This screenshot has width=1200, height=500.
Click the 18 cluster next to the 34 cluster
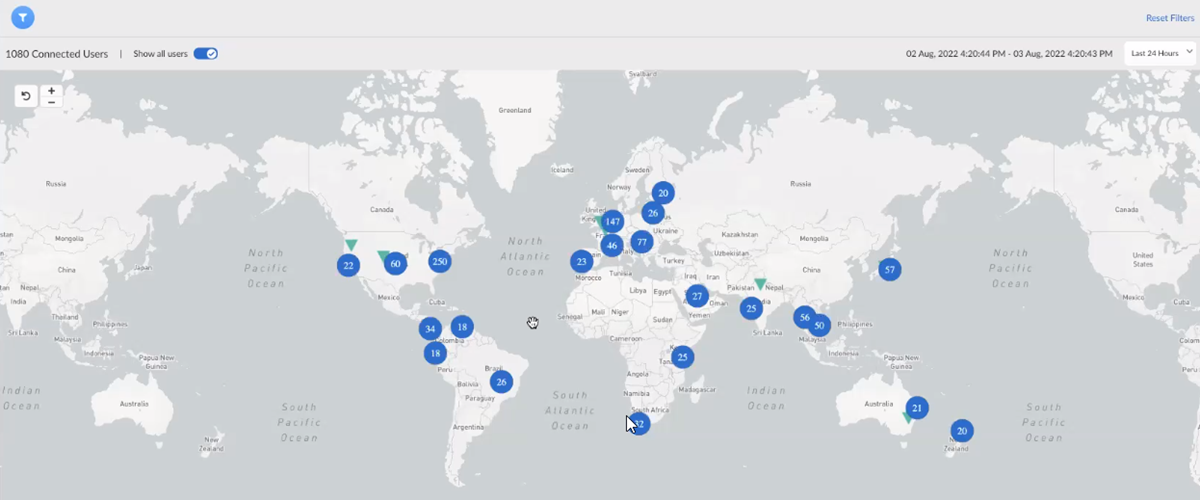(x=461, y=326)
